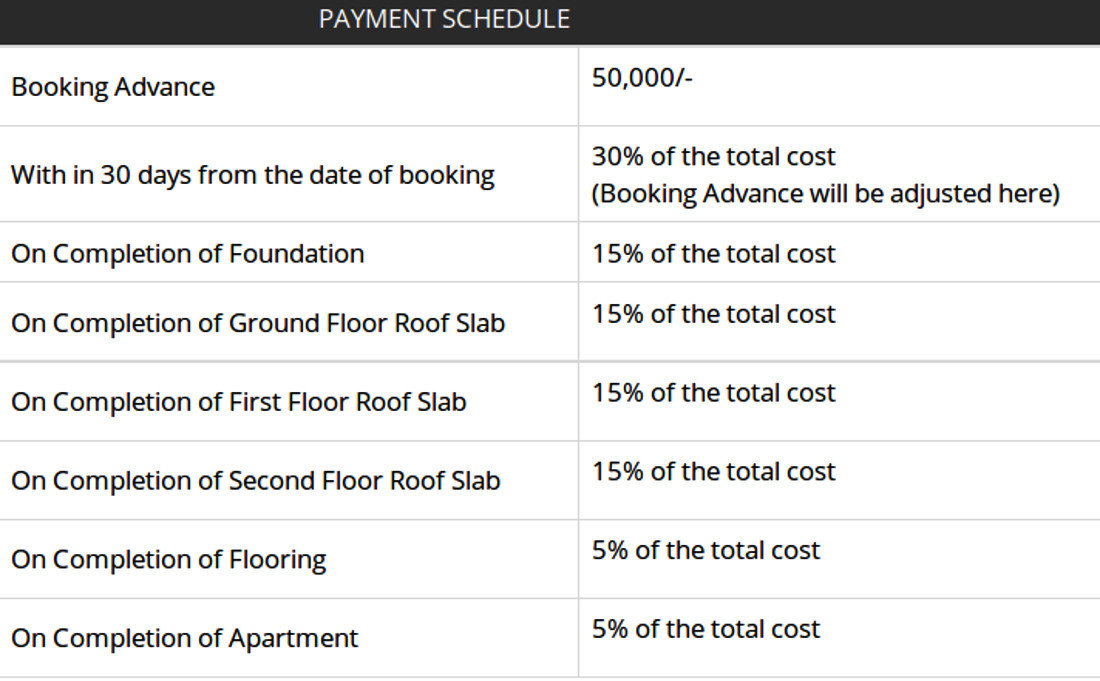Click the 5% cost for Flooring row
This screenshot has width=1100, height=681.
pos(706,551)
